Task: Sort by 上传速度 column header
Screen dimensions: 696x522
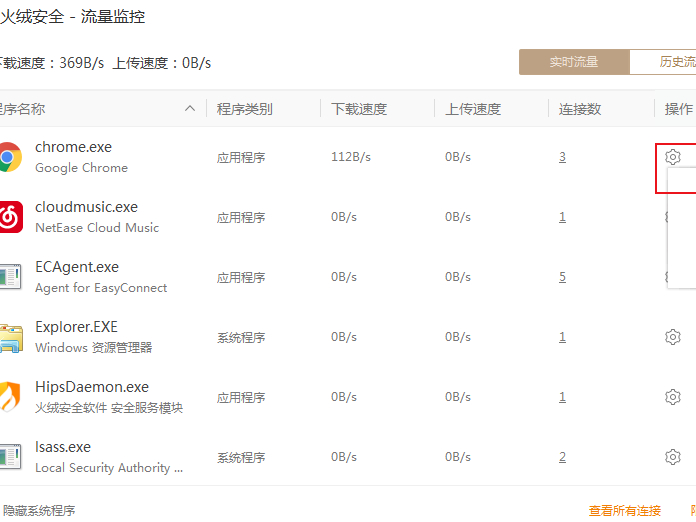Action: 473,109
